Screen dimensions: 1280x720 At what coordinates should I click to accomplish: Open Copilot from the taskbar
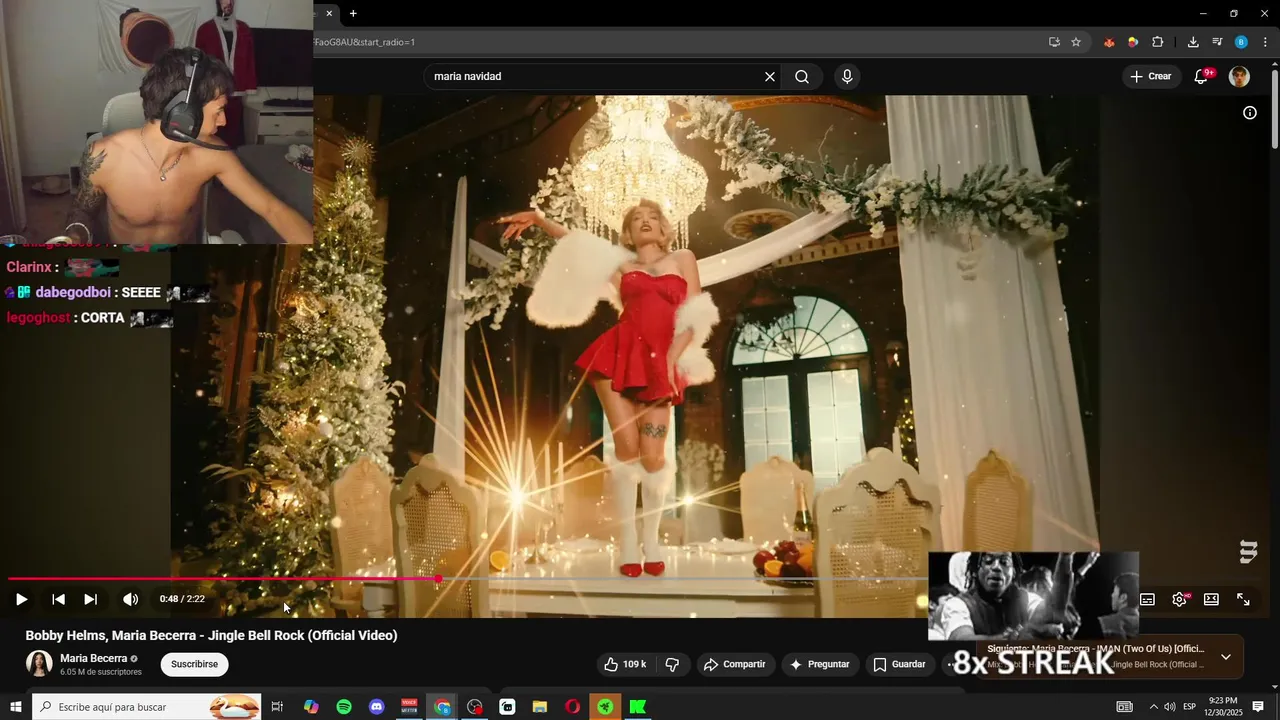point(311,707)
